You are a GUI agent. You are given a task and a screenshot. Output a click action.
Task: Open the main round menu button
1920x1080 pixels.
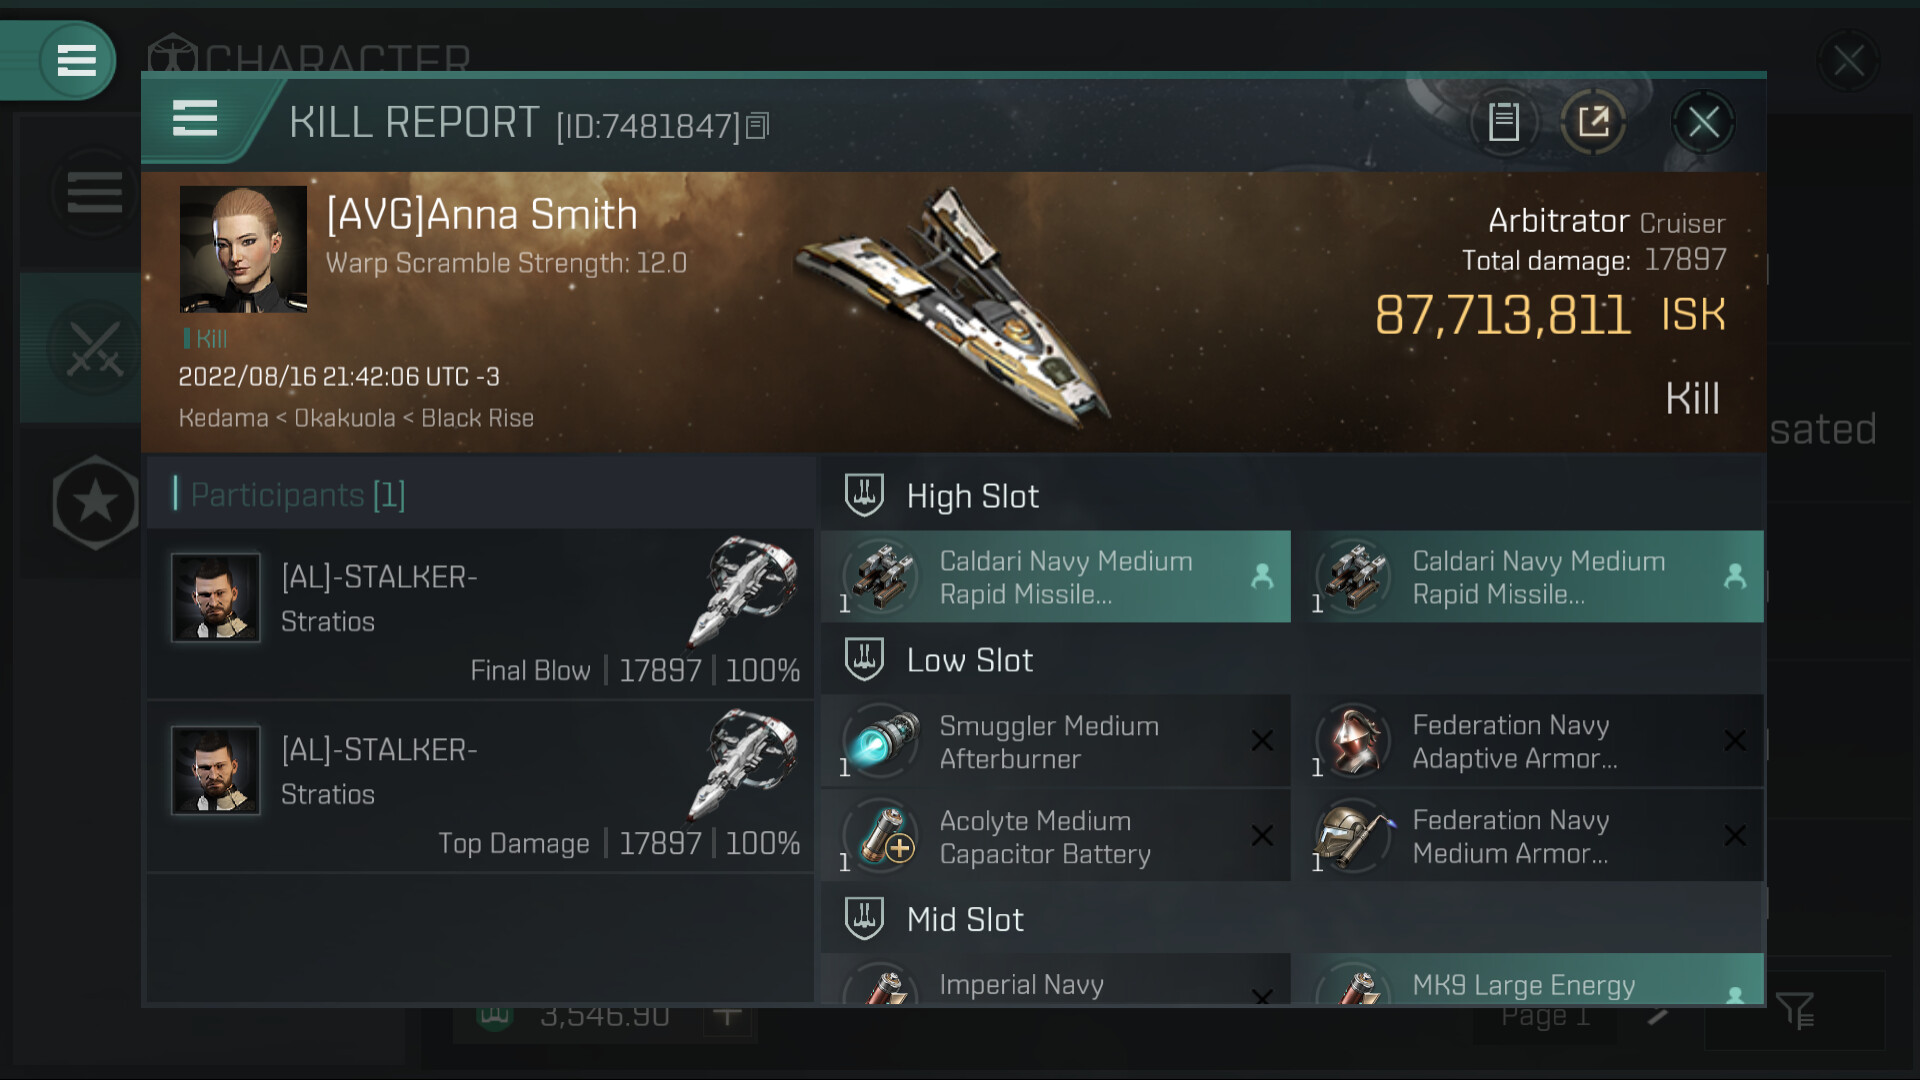pyautogui.click(x=76, y=60)
